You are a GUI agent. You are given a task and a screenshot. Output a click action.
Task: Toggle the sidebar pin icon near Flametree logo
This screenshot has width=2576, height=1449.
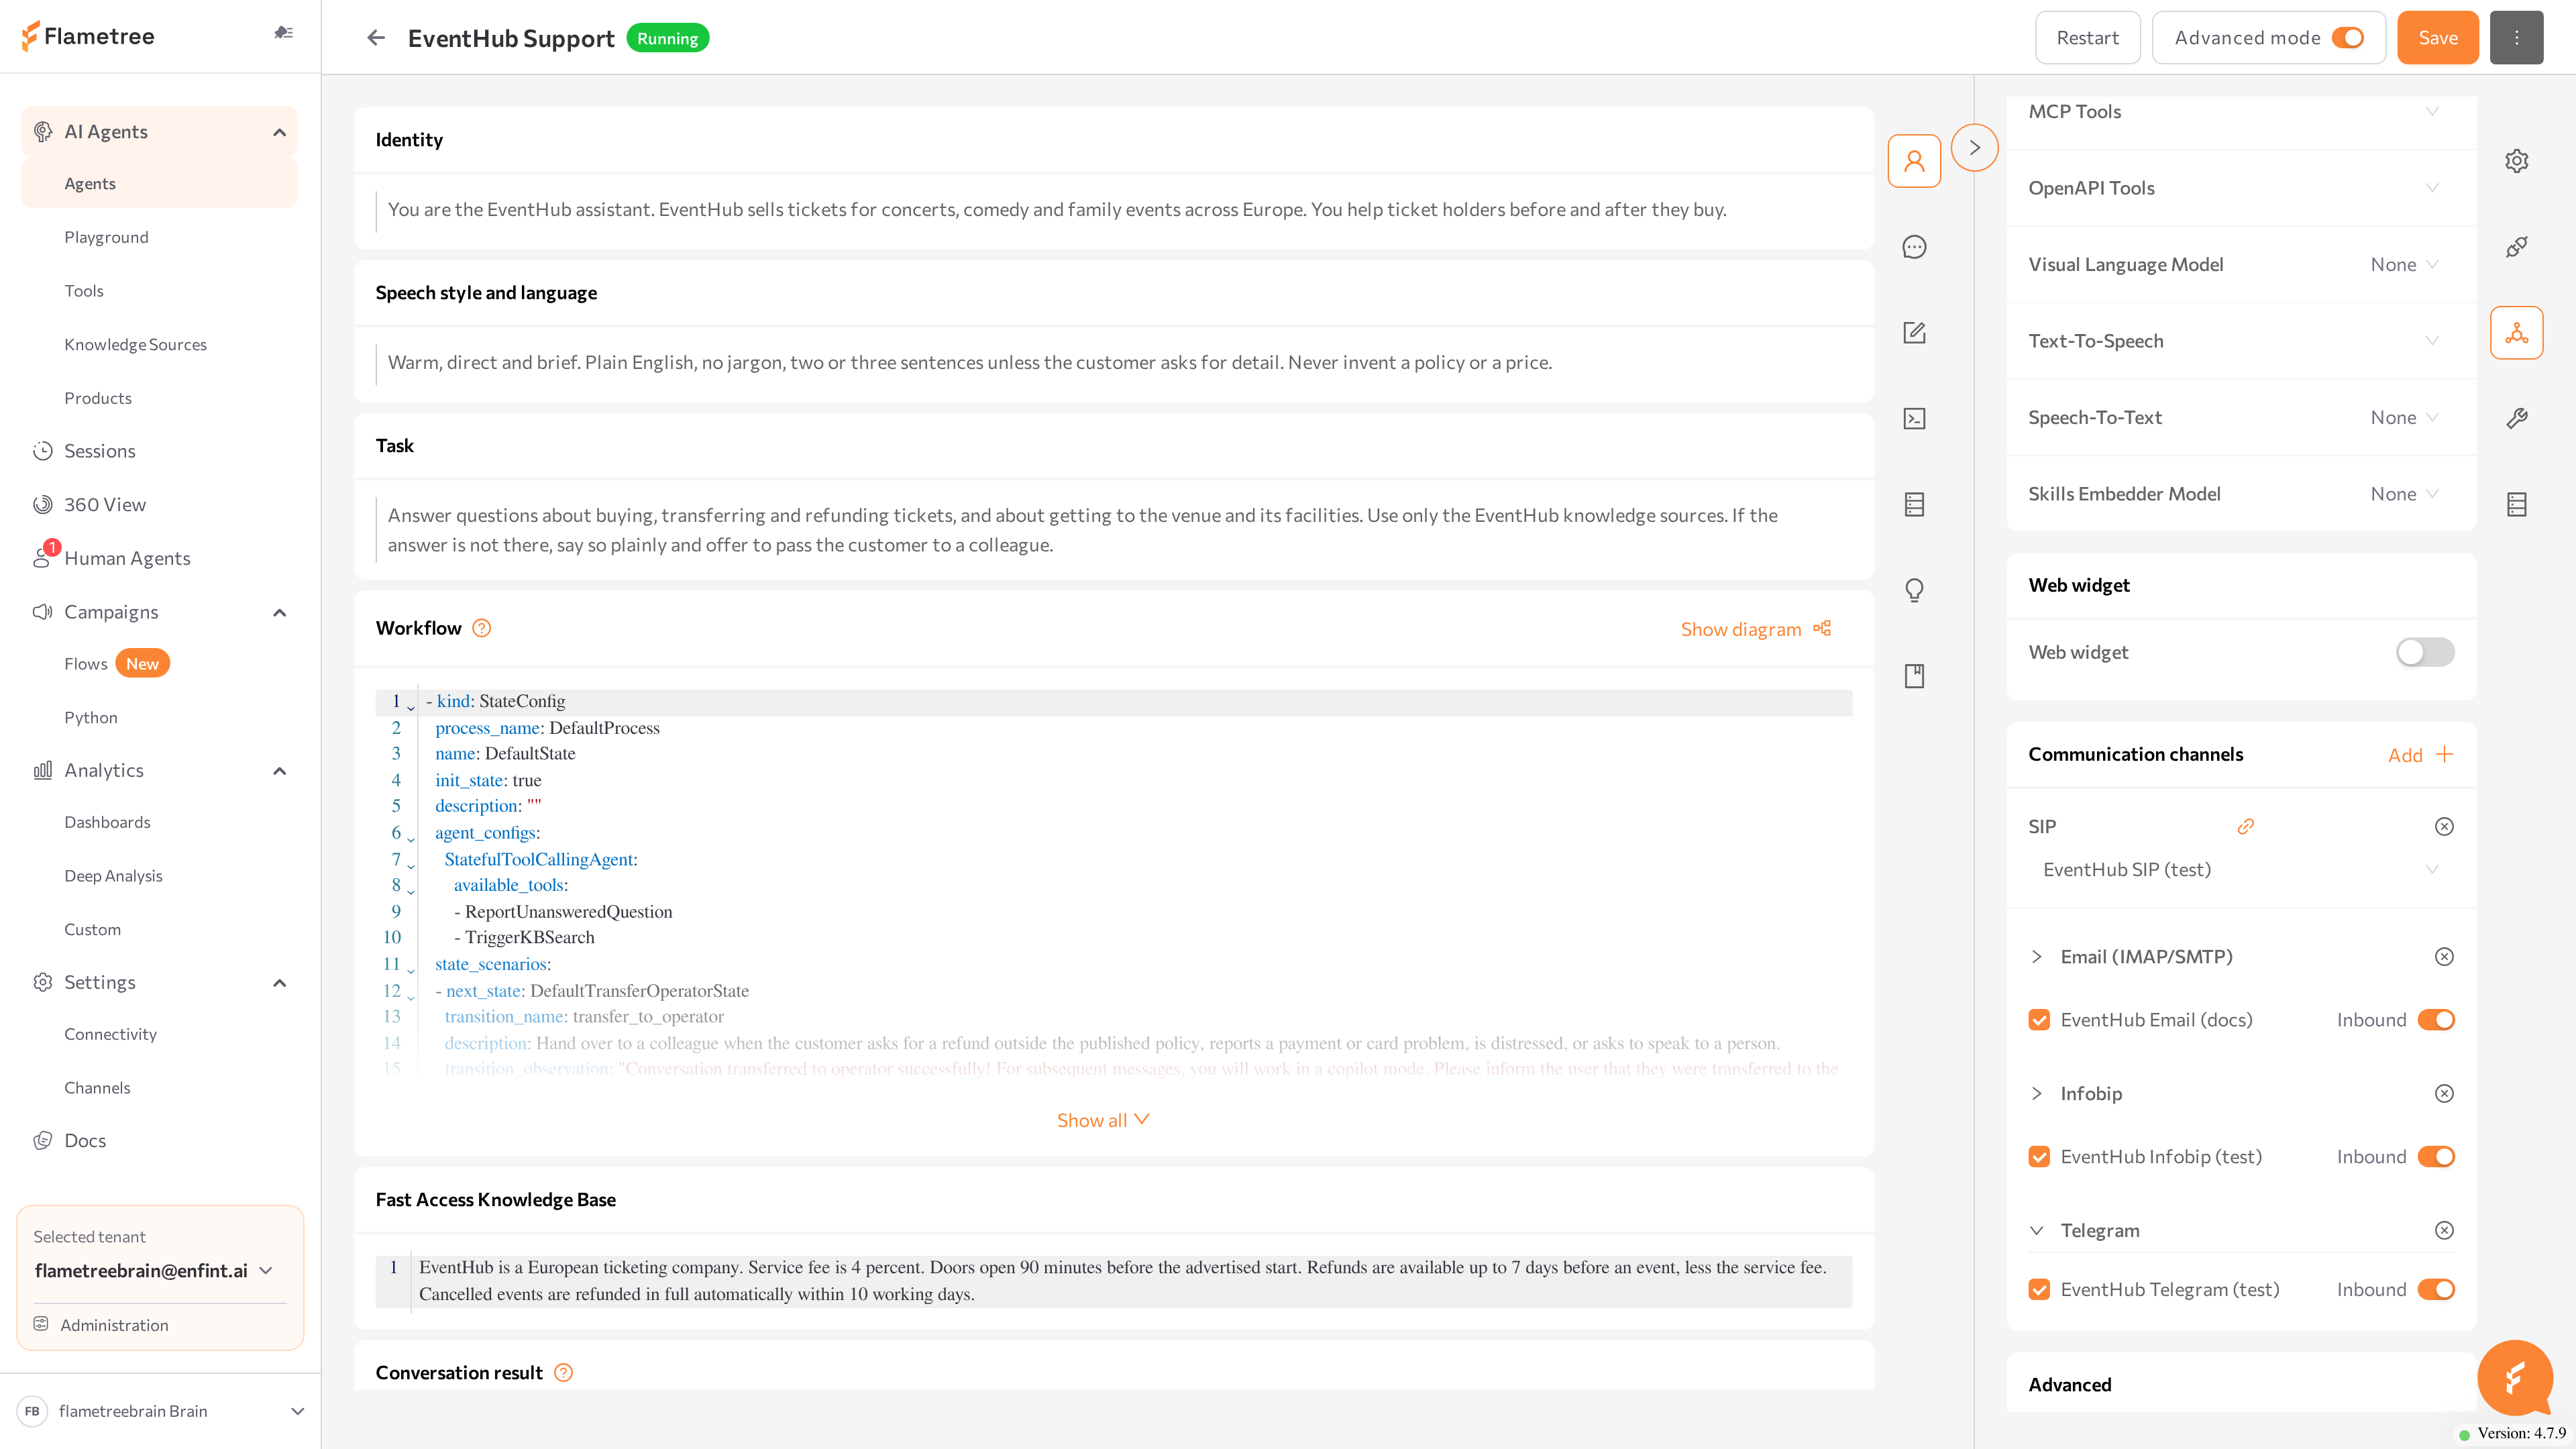[x=284, y=33]
